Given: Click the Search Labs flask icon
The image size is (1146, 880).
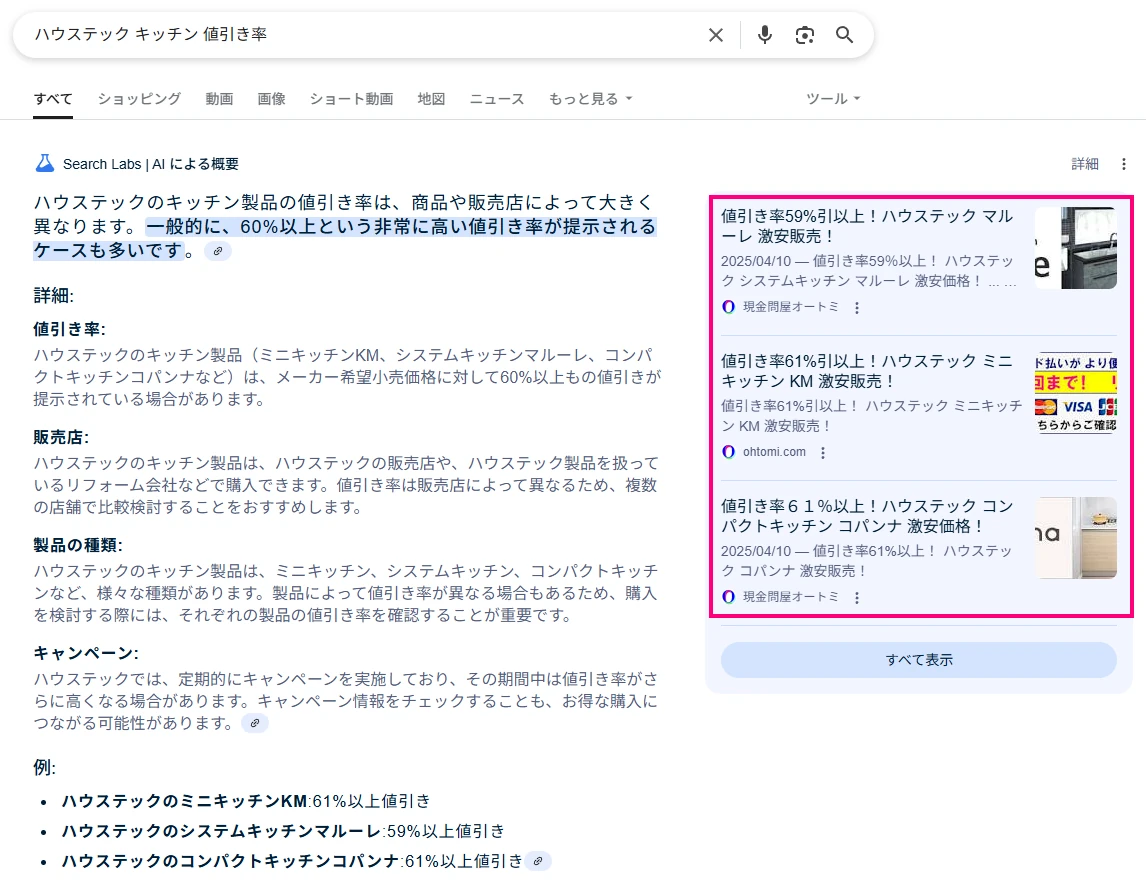Looking at the screenshot, I should tap(45, 164).
